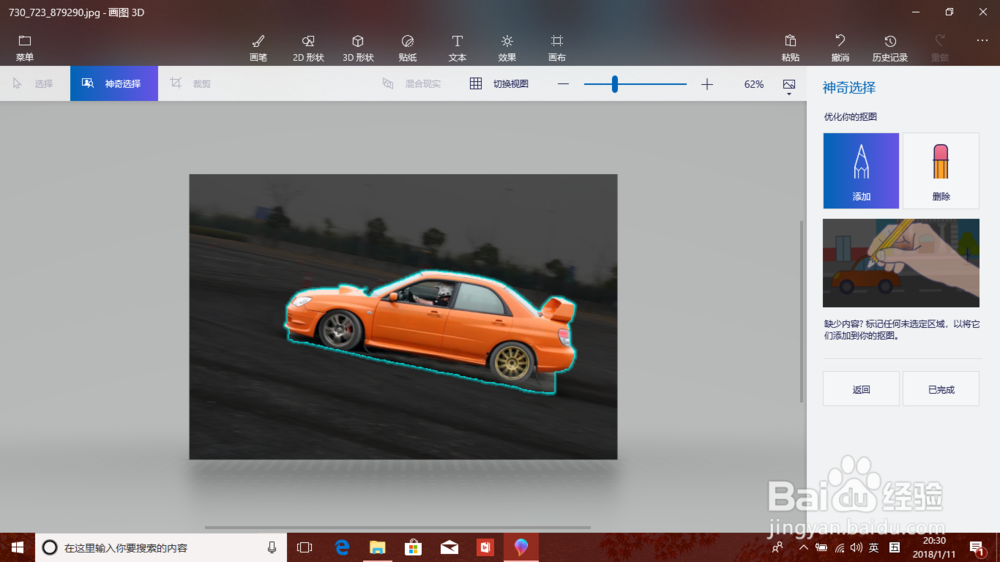1000x562 pixels.
Task: Click the 62% zoom value
Action: point(754,84)
